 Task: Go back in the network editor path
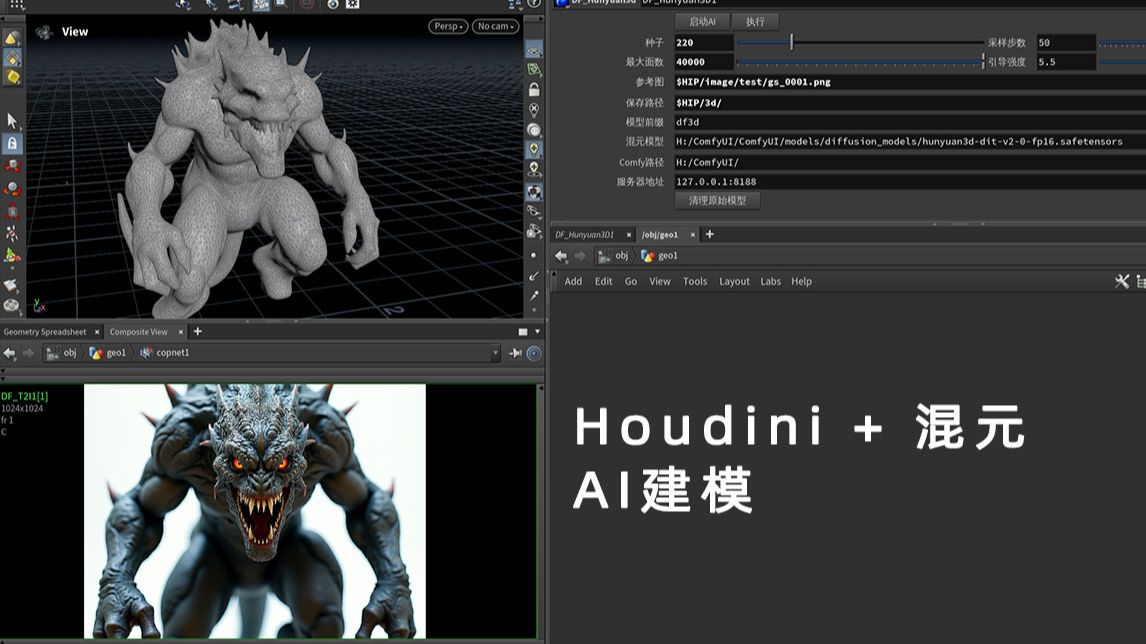(561, 256)
